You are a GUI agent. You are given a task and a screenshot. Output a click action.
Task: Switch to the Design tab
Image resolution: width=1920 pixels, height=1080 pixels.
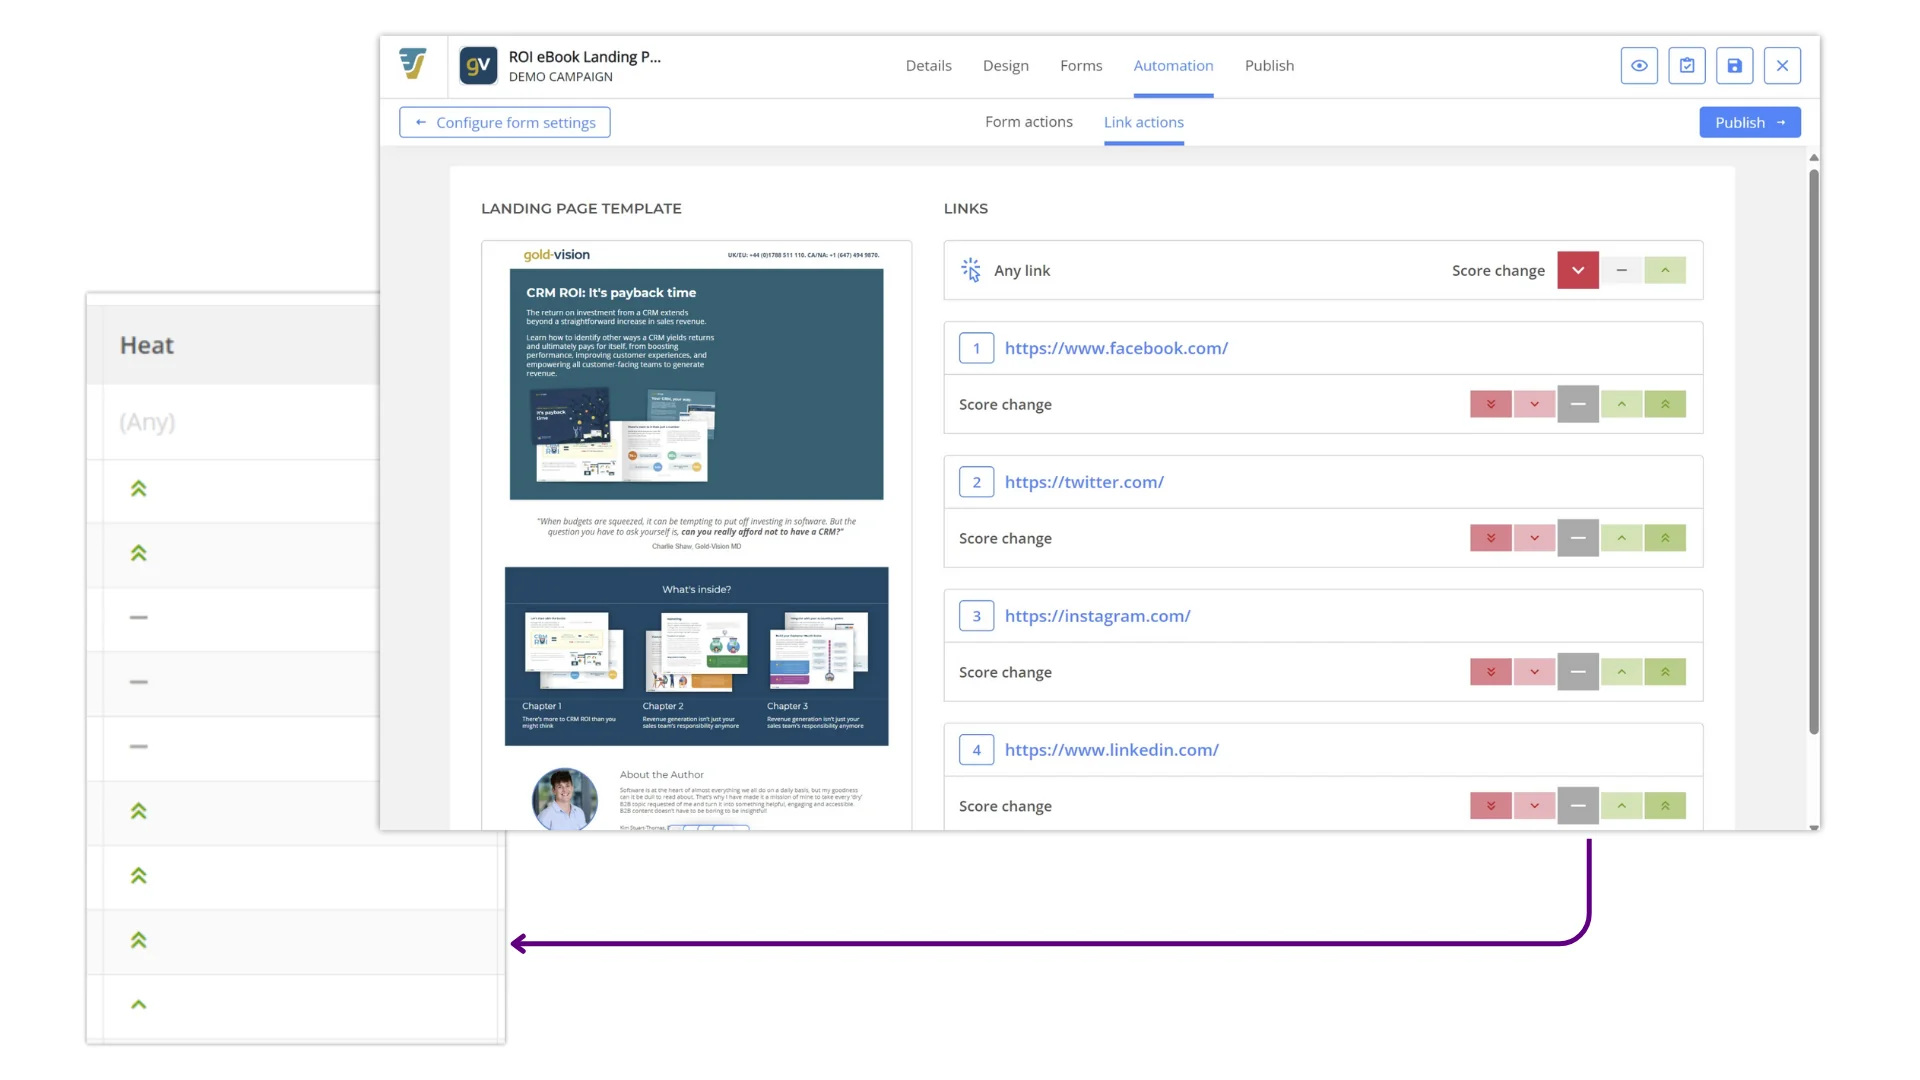click(1005, 66)
